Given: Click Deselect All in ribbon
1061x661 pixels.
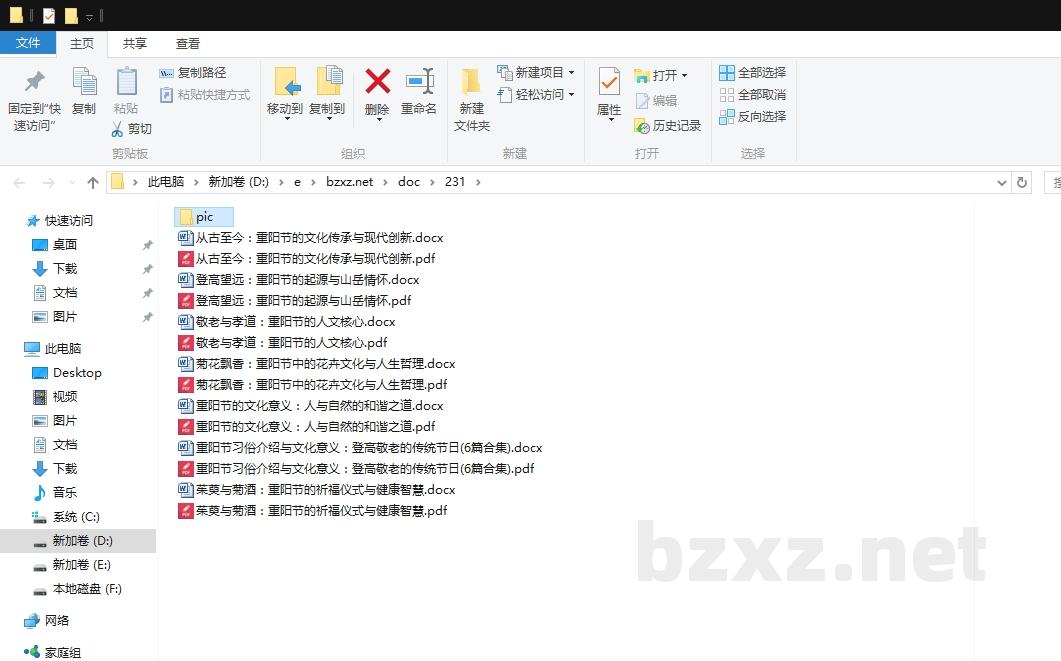Looking at the screenshot, I should (727, 95).
